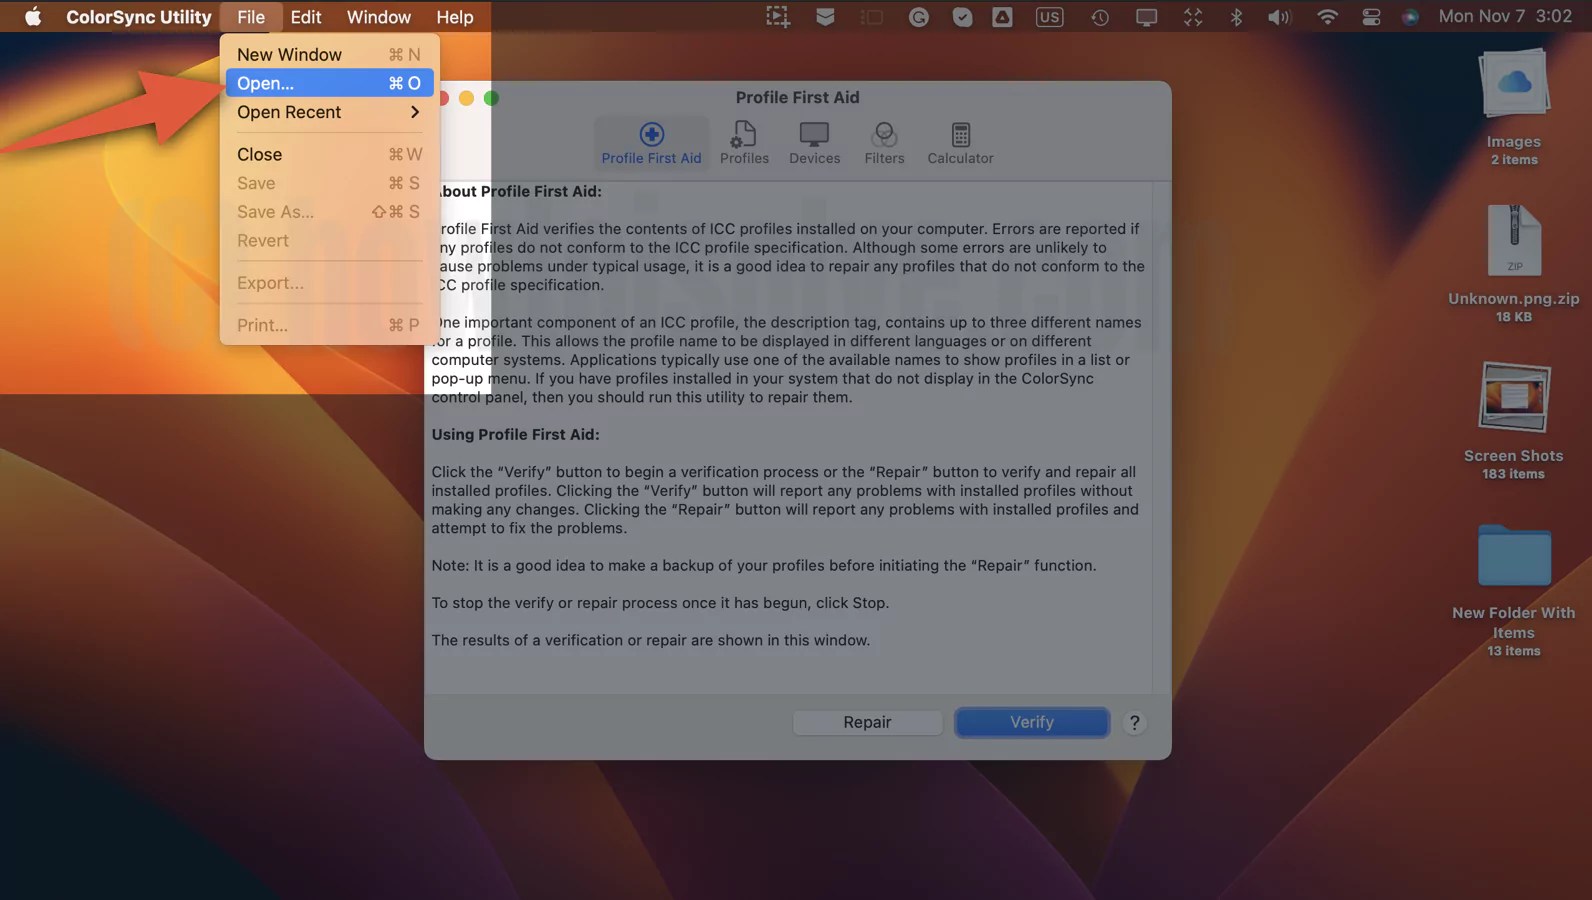
Task: Choose Open... from the File menu
Action: pyautogui.click(x=329, y=83)
